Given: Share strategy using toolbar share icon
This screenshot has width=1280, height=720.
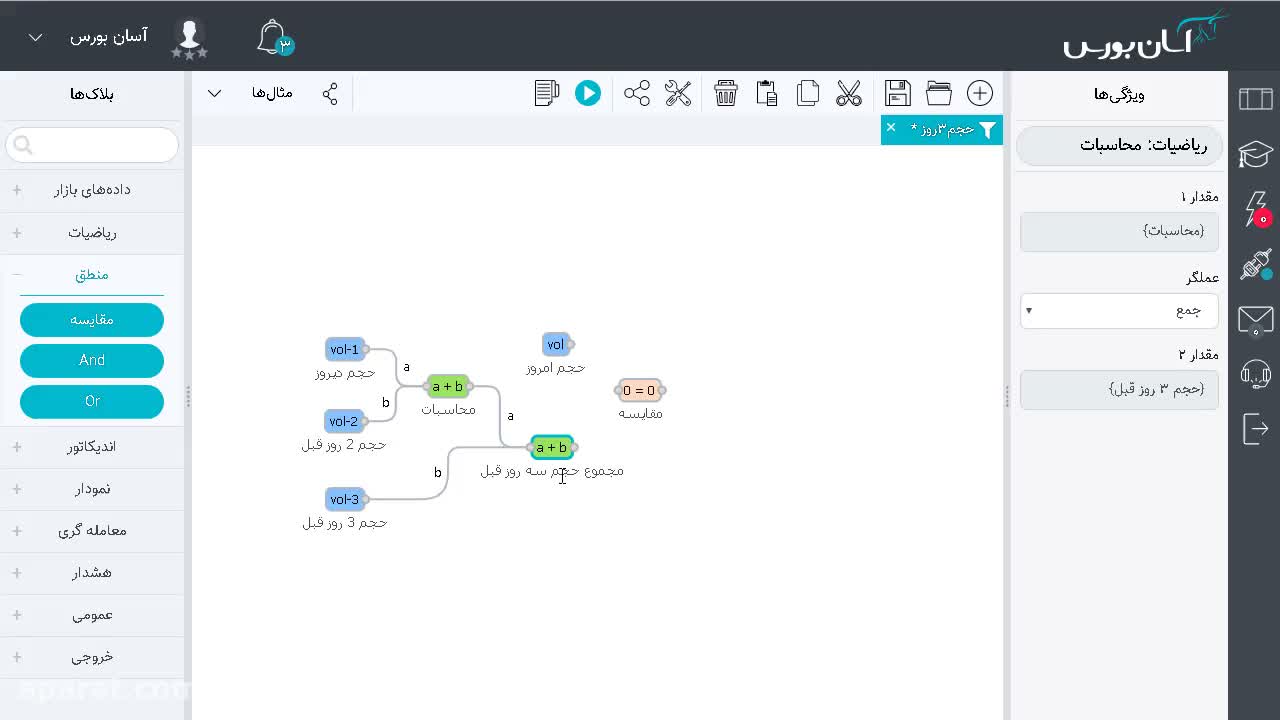Looking at the screenshot, I should pos(637,93).
